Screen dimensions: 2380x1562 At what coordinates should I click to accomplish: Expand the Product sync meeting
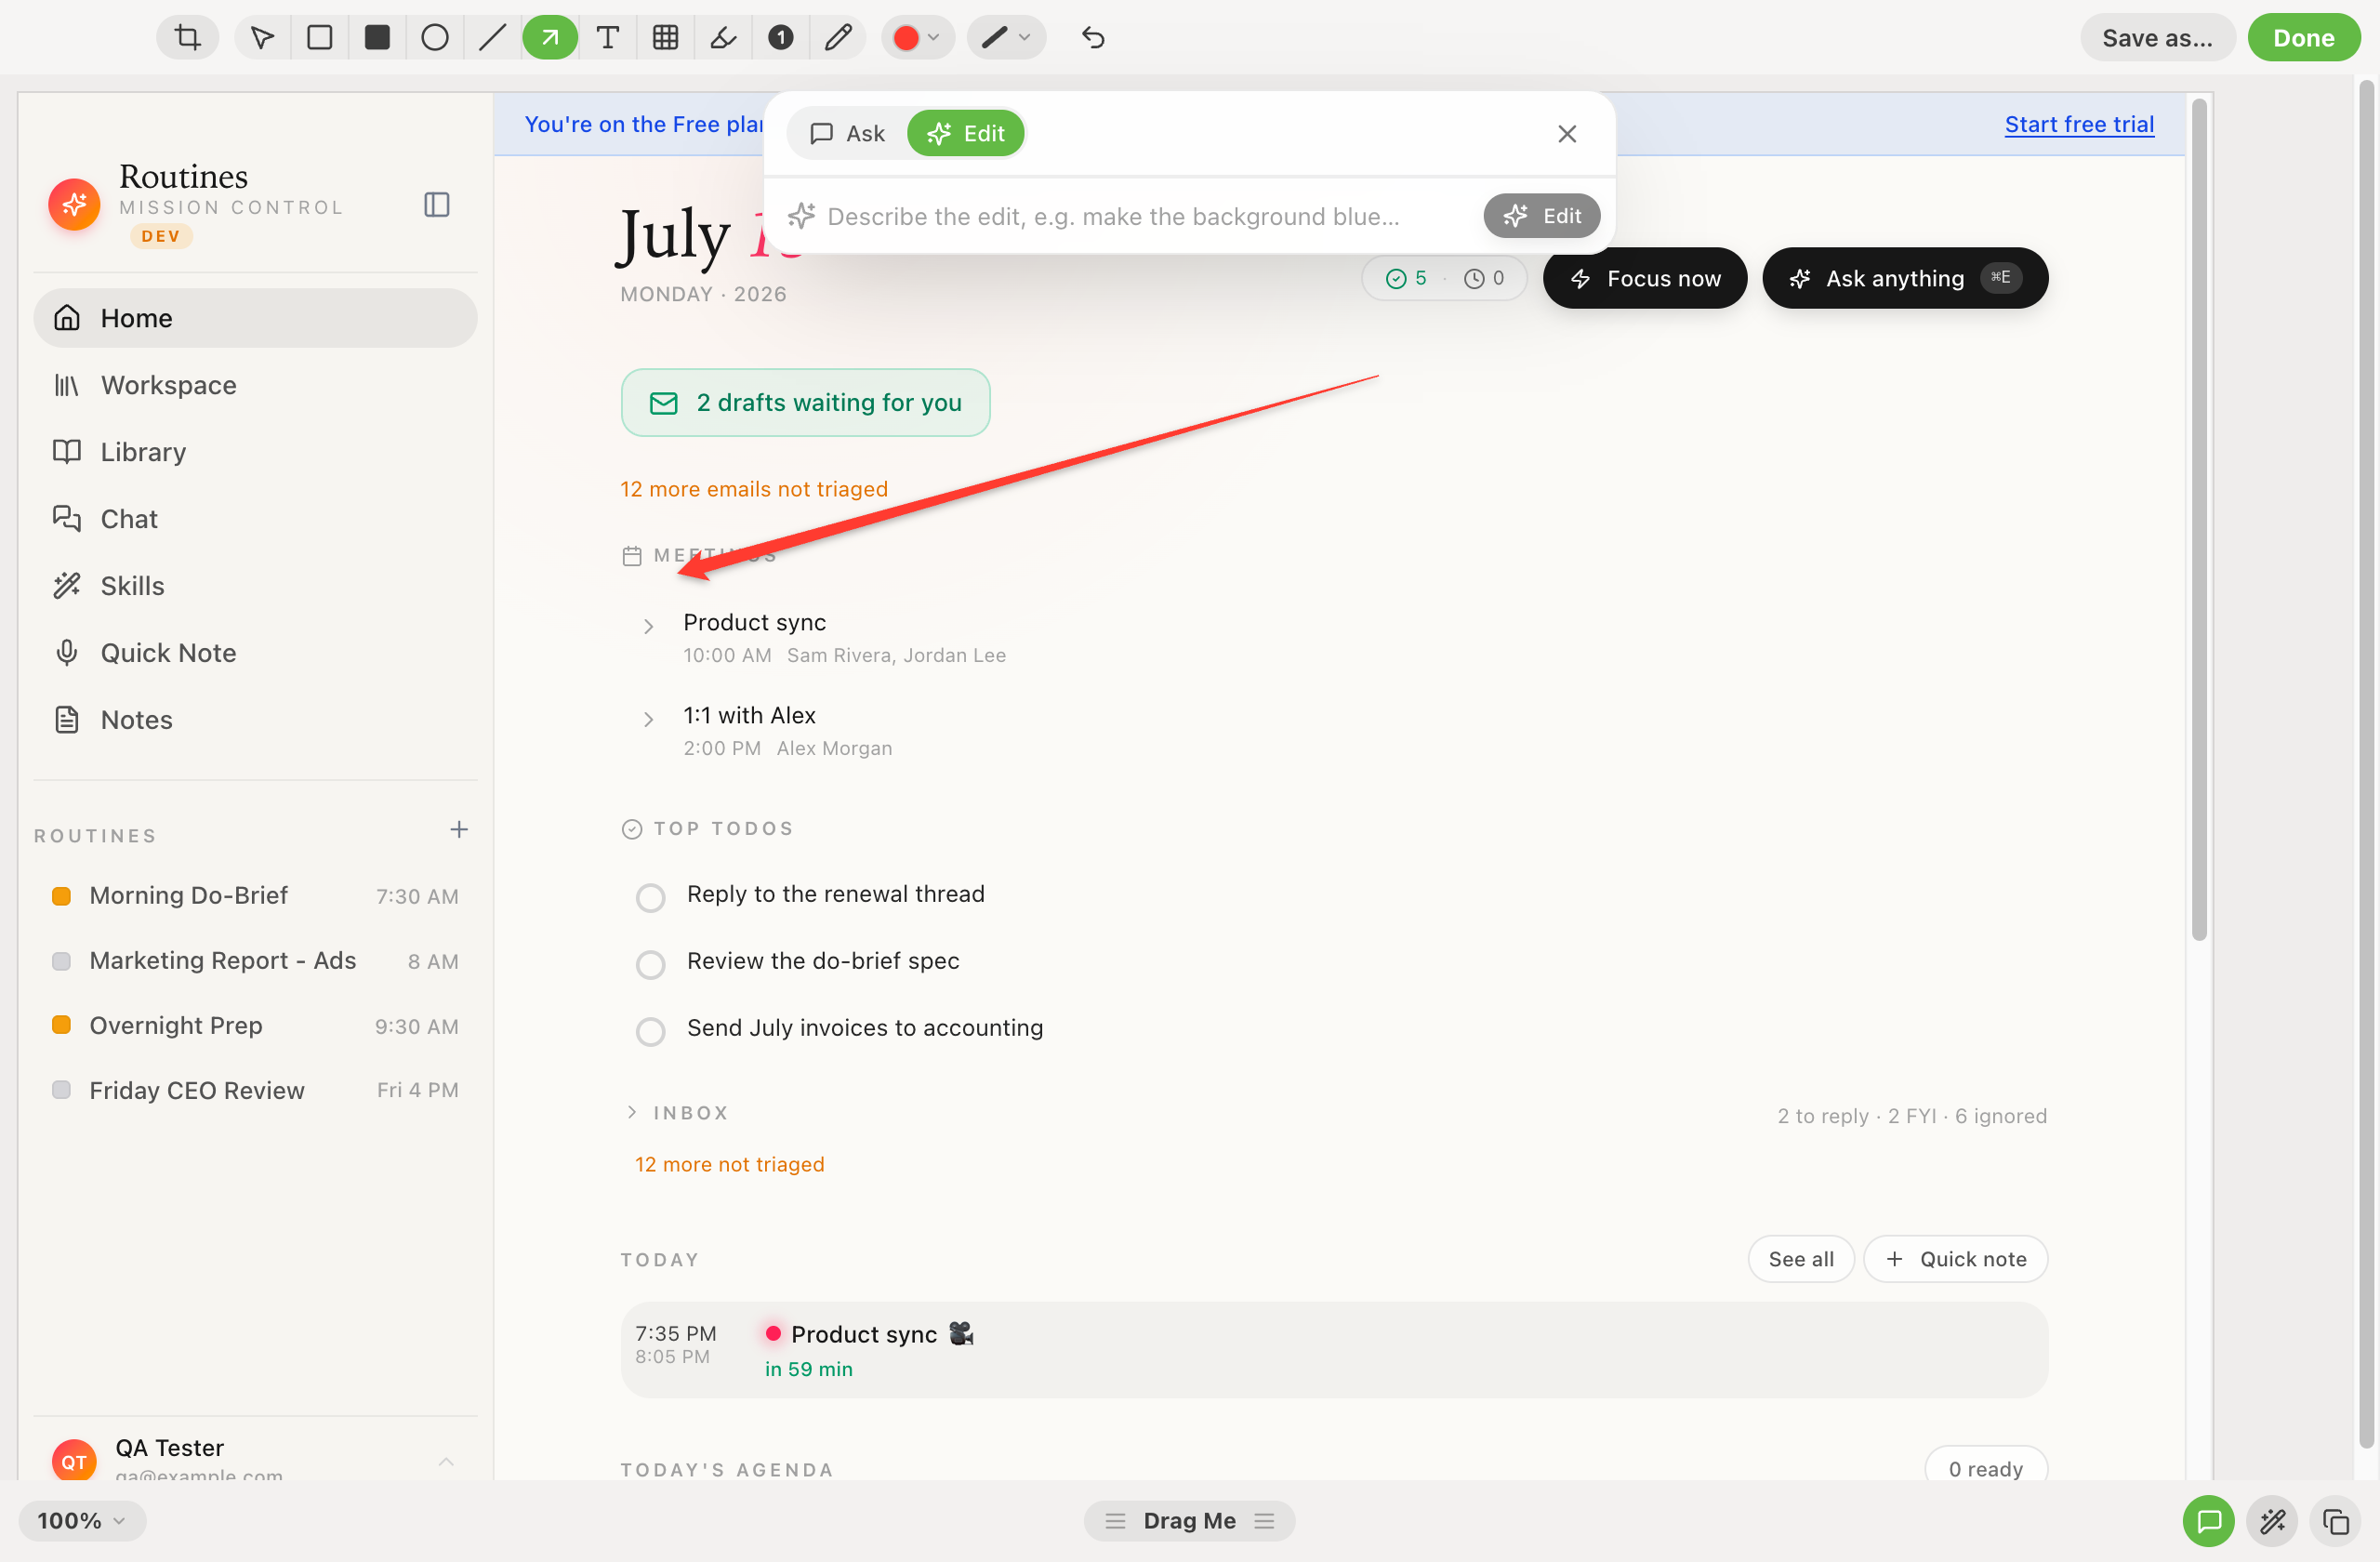tap(649, 626)
